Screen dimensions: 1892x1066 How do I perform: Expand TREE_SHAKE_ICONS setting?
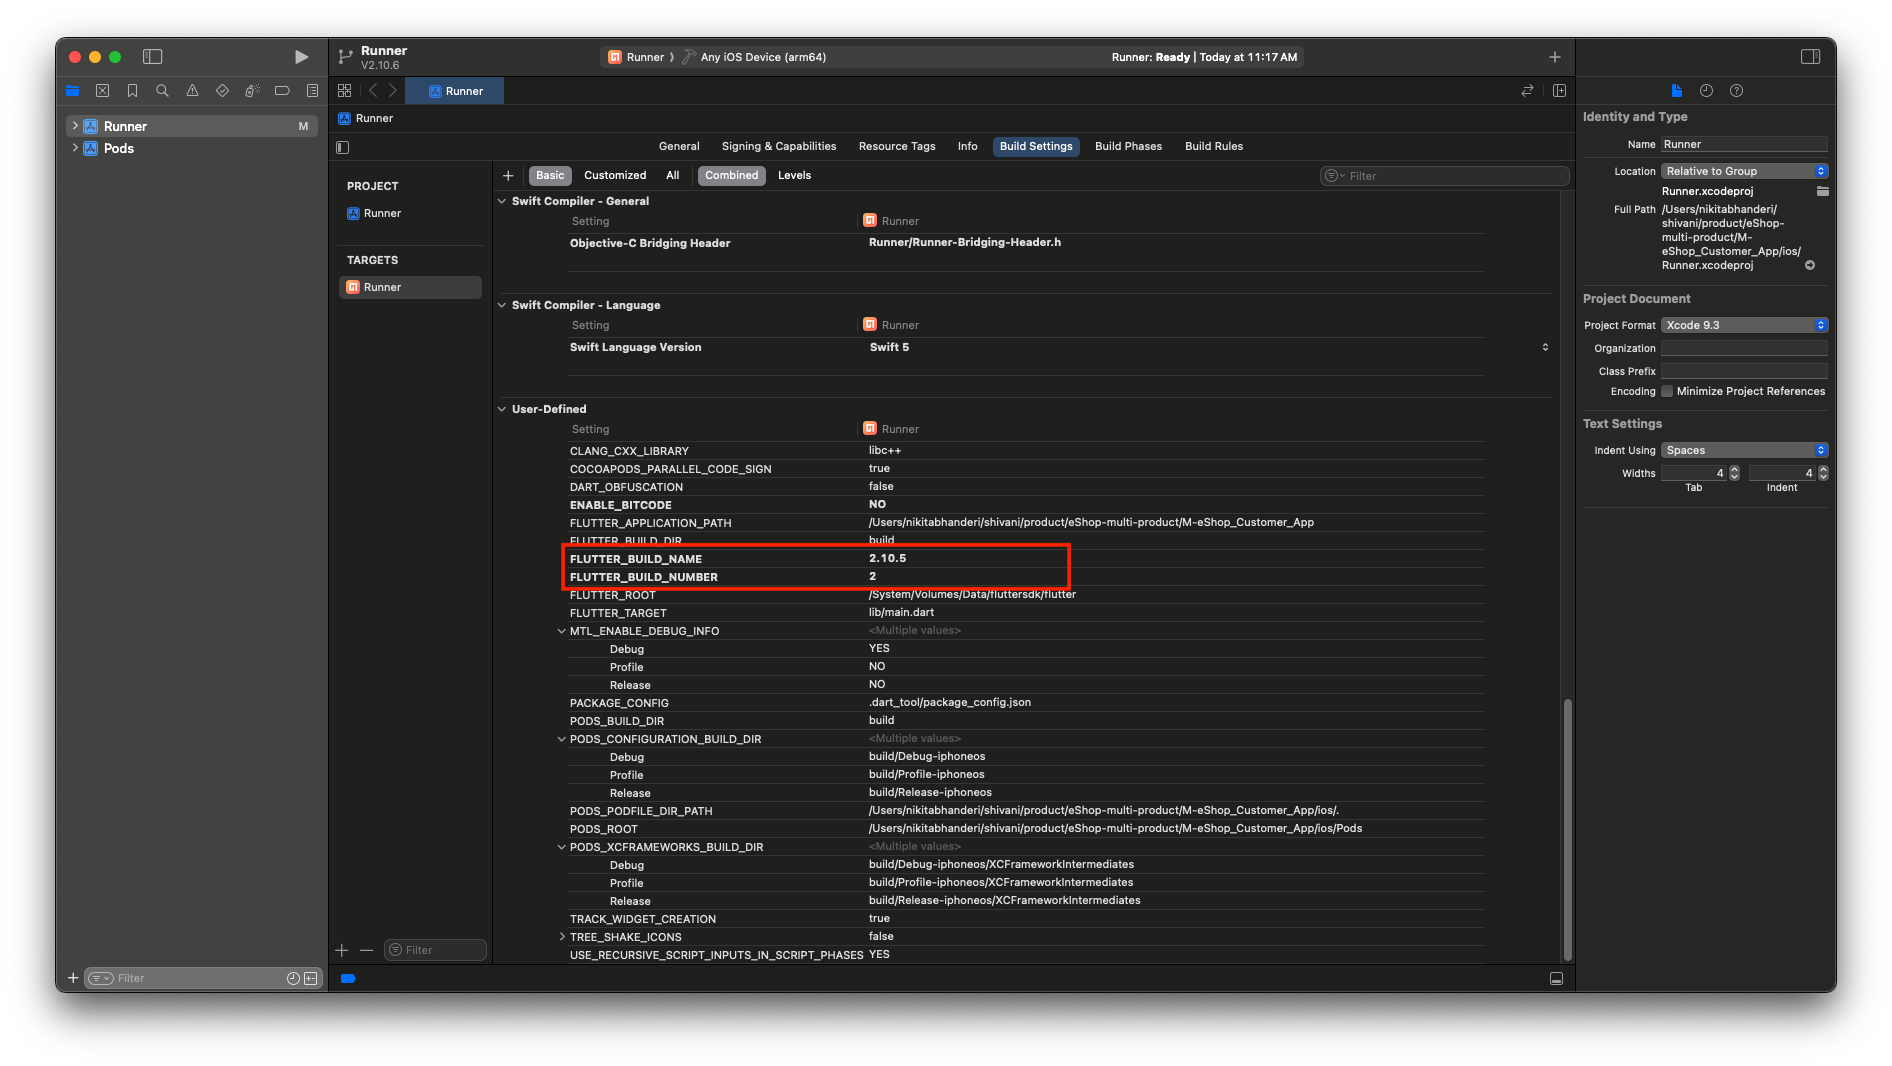[x=562, y=937]
